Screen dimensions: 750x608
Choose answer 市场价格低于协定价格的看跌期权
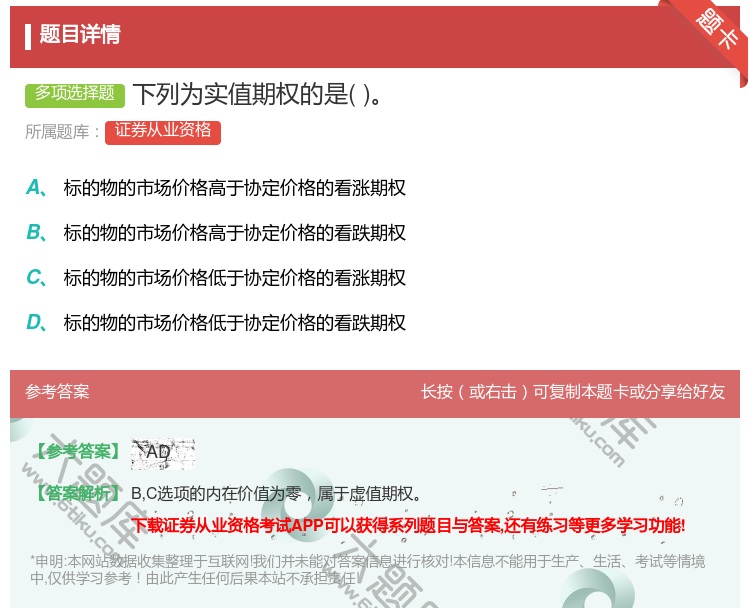pyautogui.click(x=235, y=323)
